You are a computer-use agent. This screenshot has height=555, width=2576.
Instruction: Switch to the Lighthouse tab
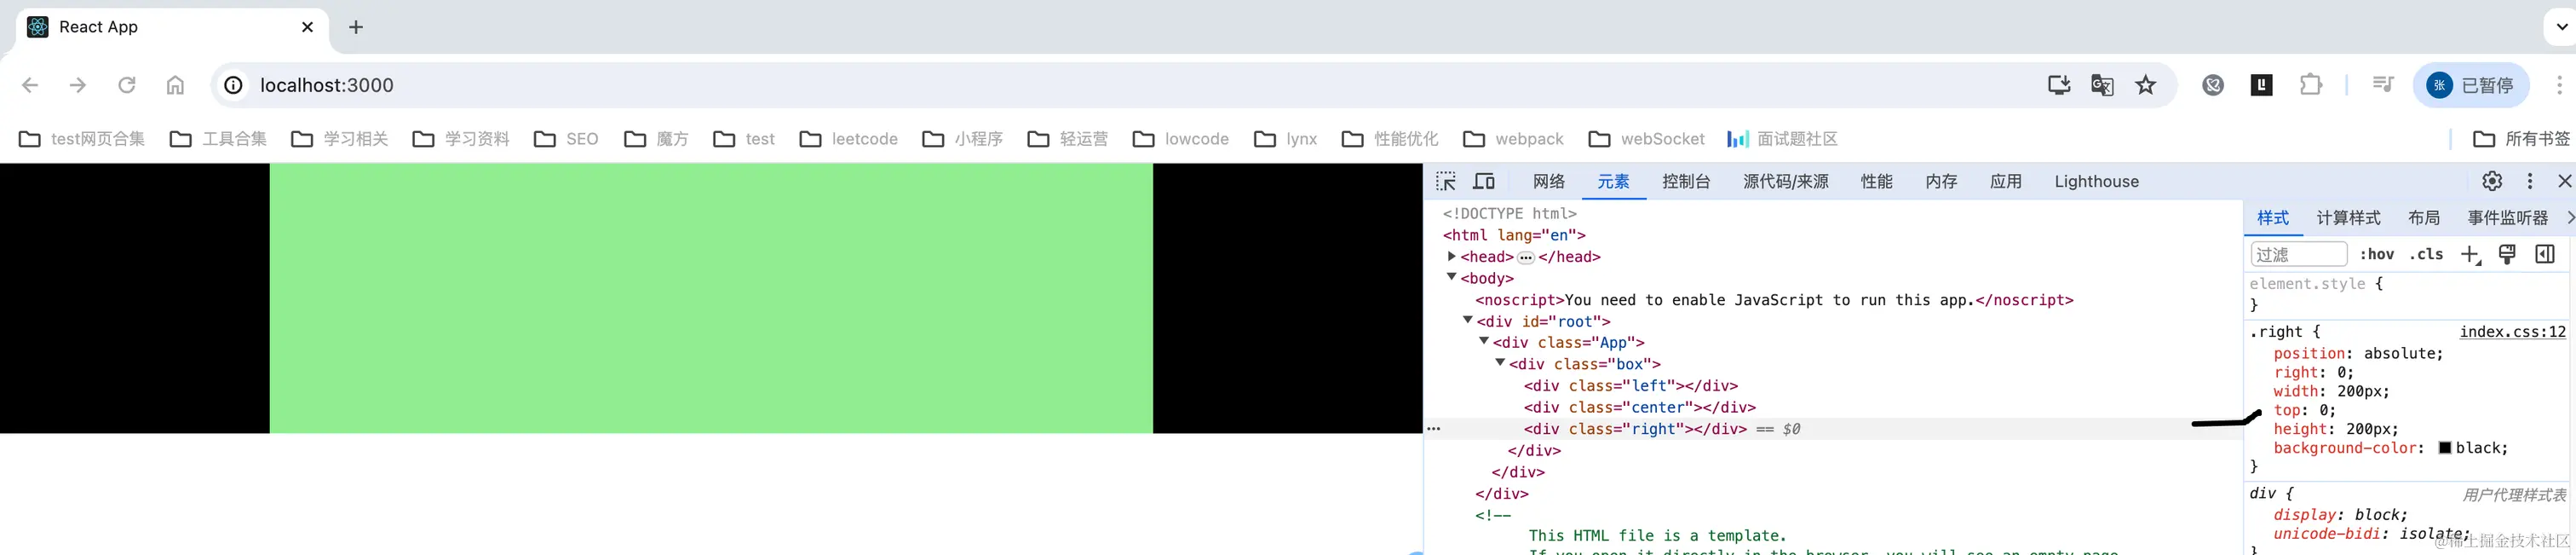click(2096, 181)
